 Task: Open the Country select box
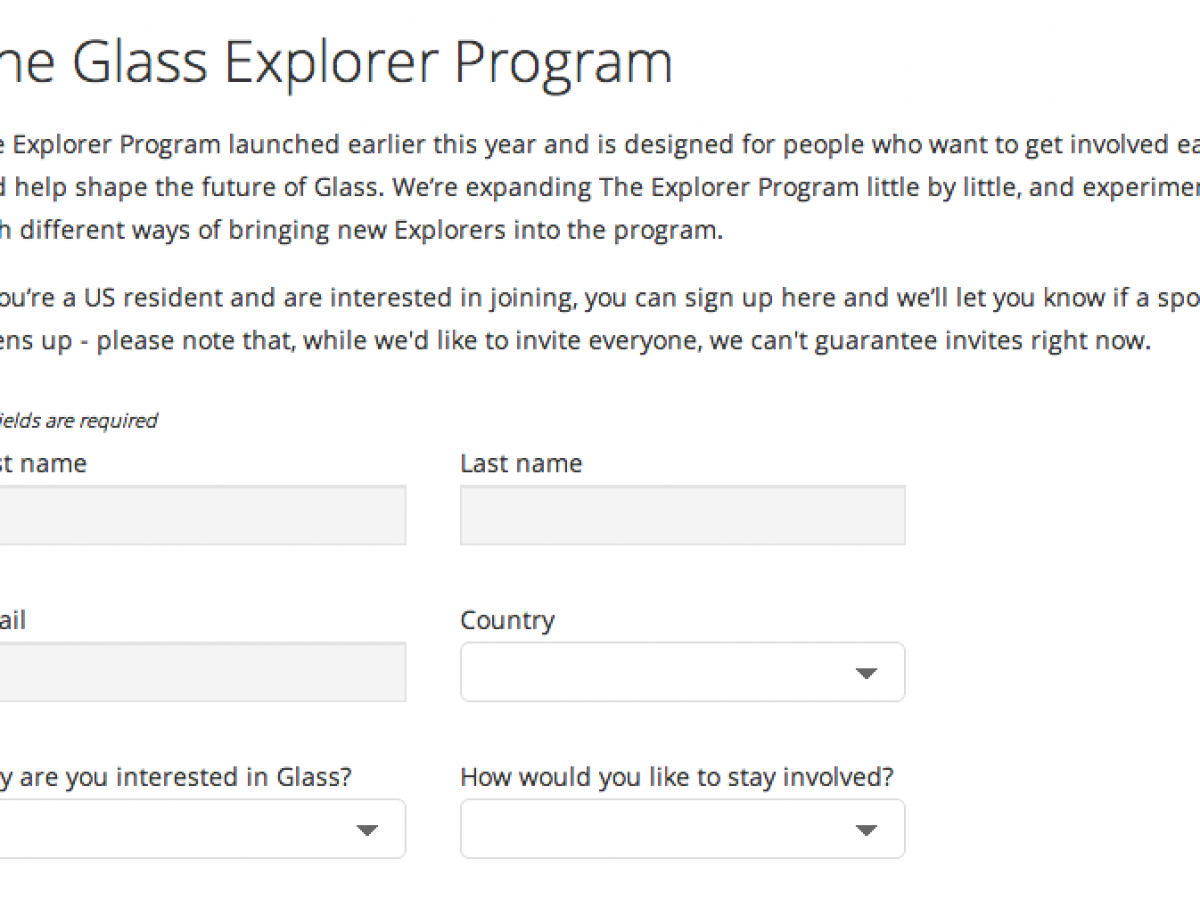(660, 672)
